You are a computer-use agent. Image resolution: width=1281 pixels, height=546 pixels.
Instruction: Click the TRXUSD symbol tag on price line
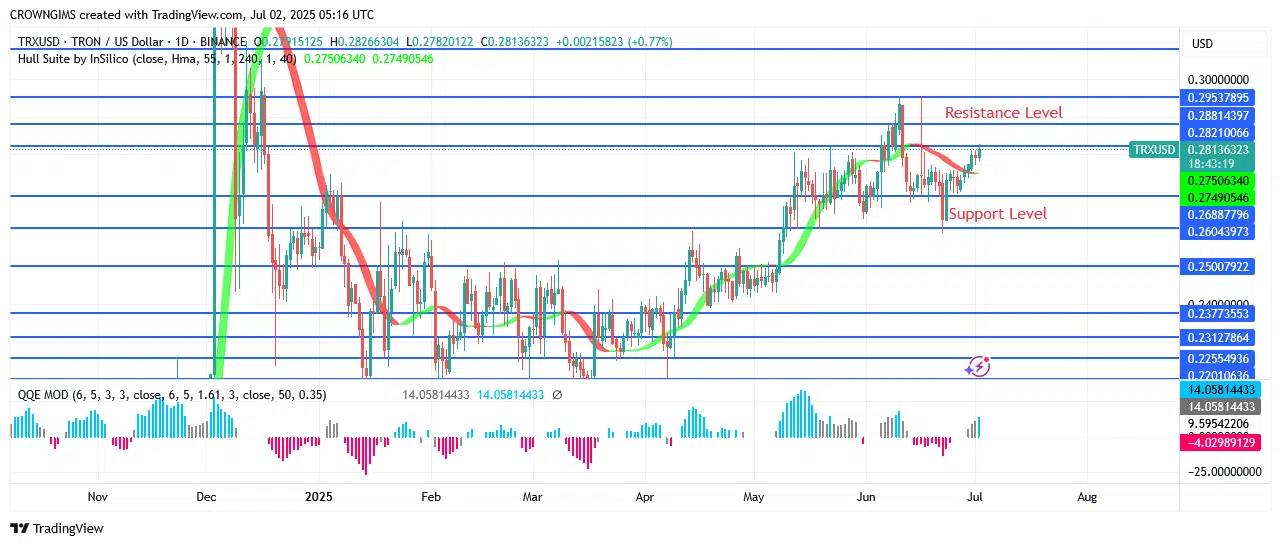[1153, 150]
